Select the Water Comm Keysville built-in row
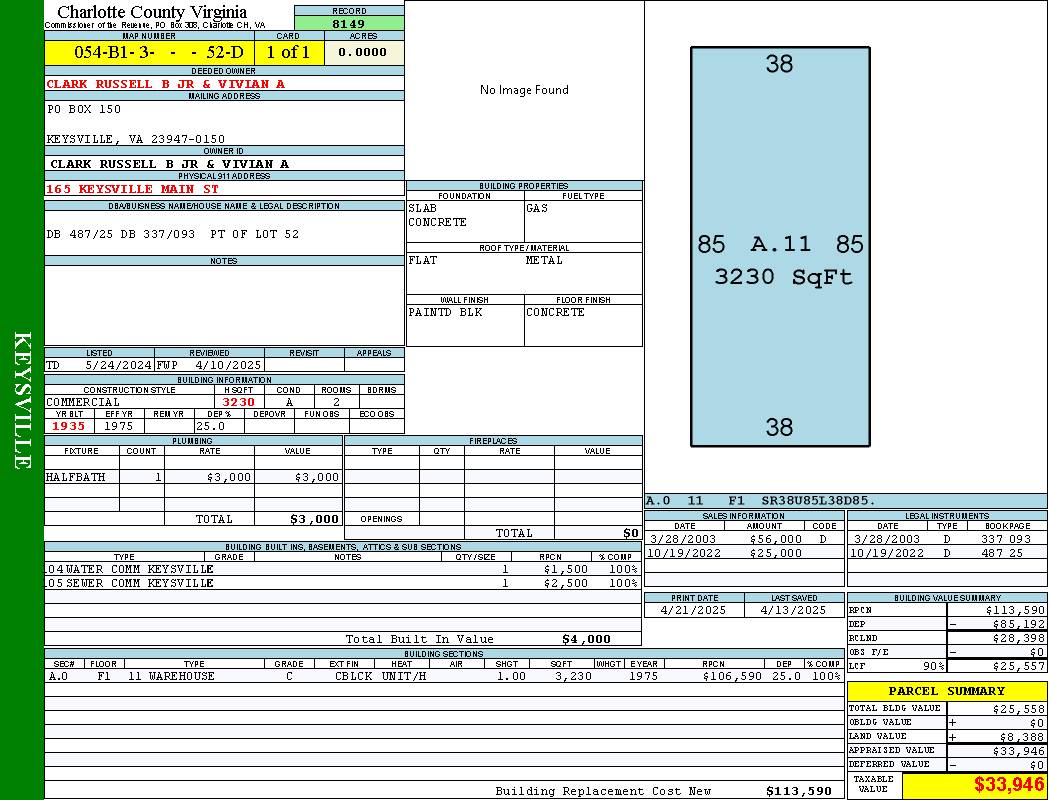 pyautogui.click(x=342, y=569)
